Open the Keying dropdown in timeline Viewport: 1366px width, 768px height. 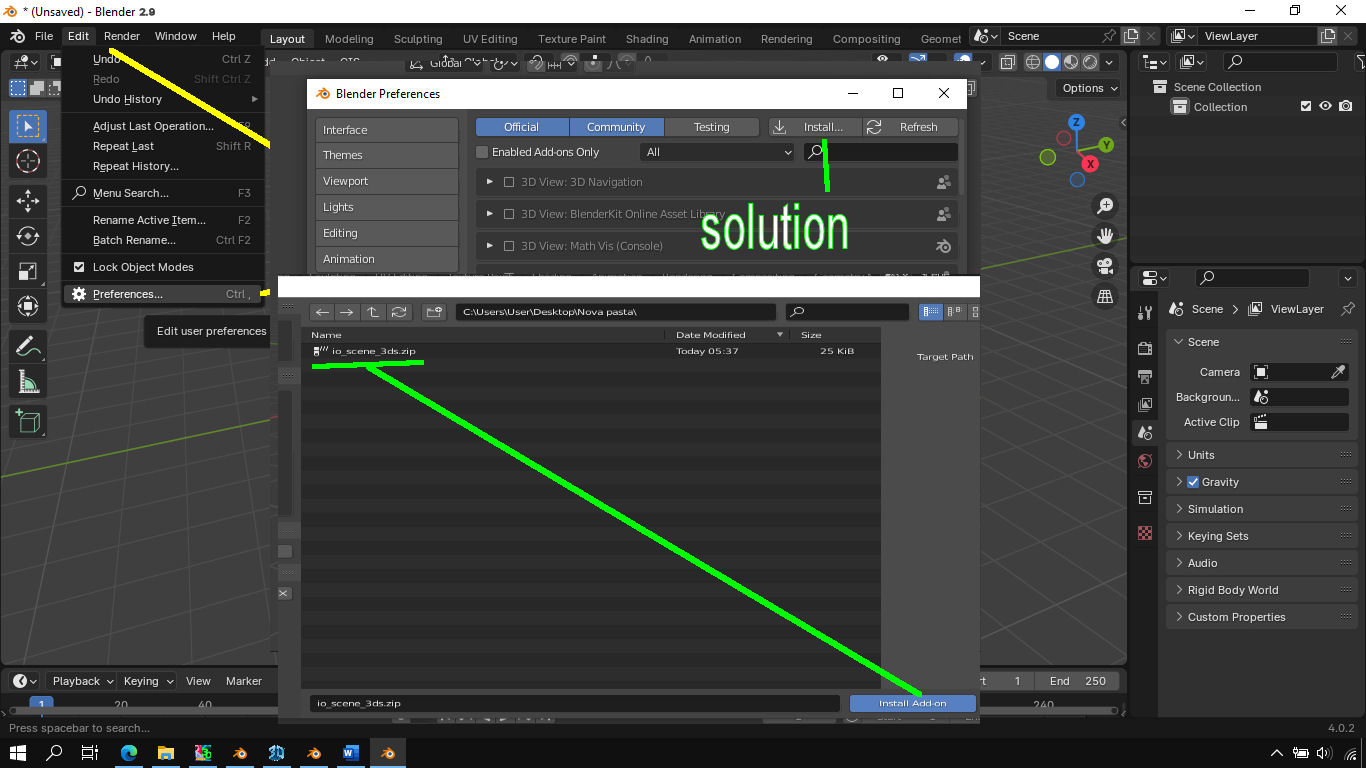tap(148, 681)
